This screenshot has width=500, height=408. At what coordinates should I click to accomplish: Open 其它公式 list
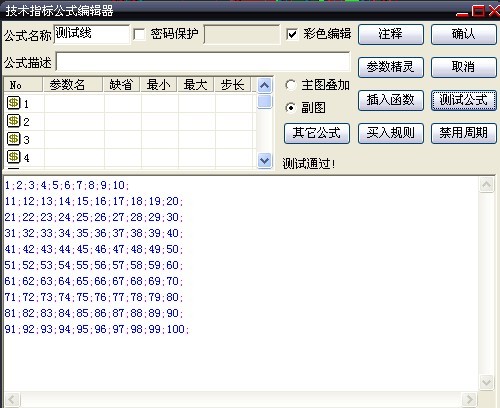point(317,133)
